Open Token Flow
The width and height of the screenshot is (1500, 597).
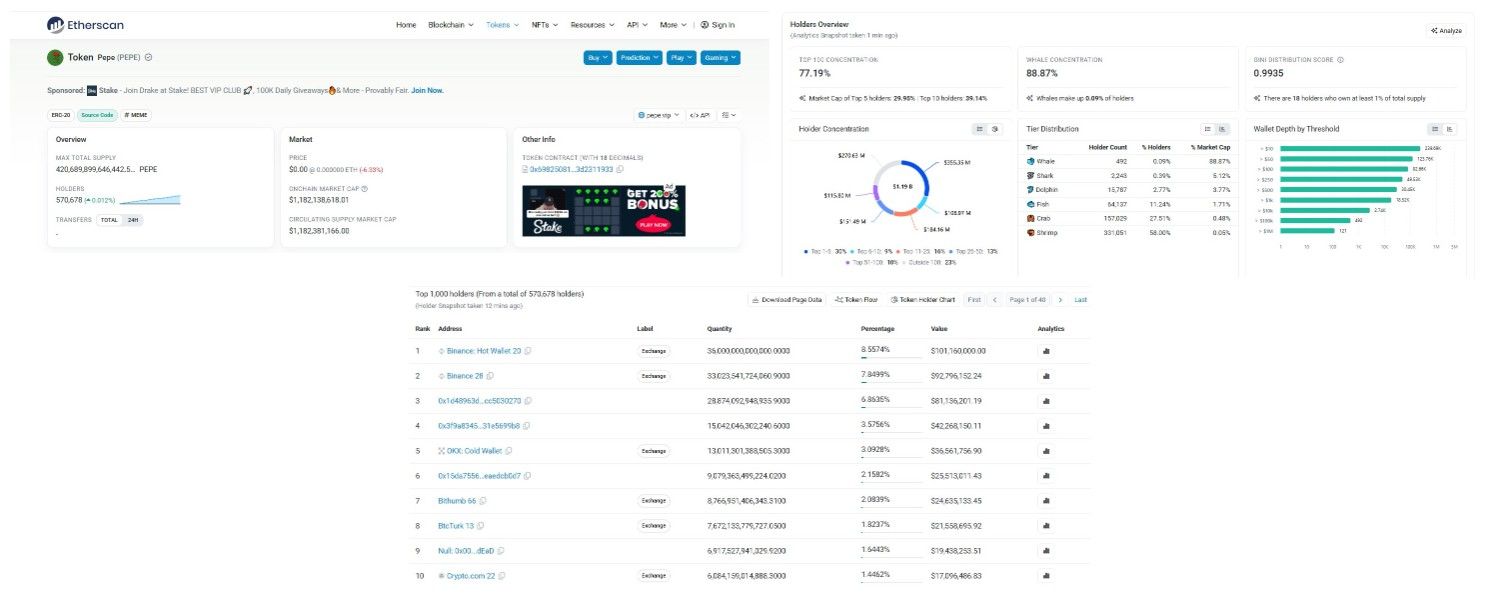click(x=857, y=300)
